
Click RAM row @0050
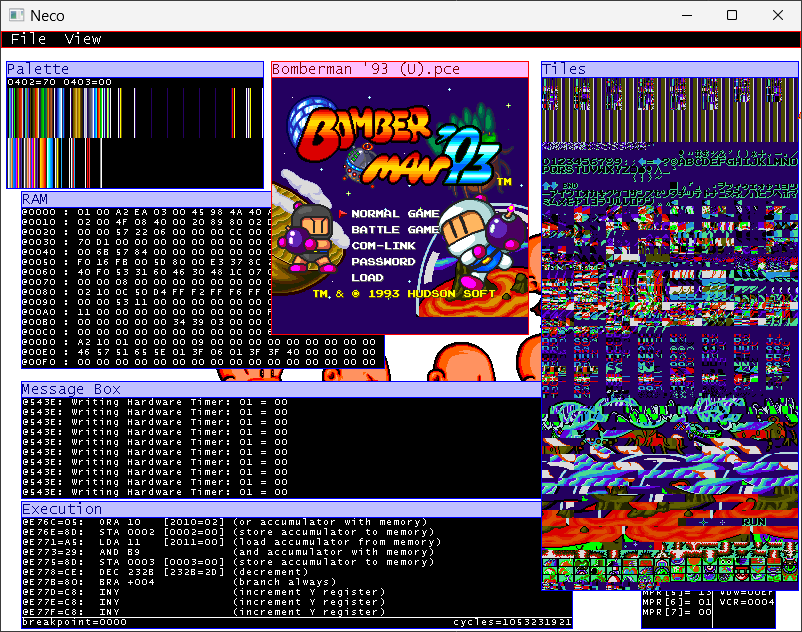click(x=146, y=262)
